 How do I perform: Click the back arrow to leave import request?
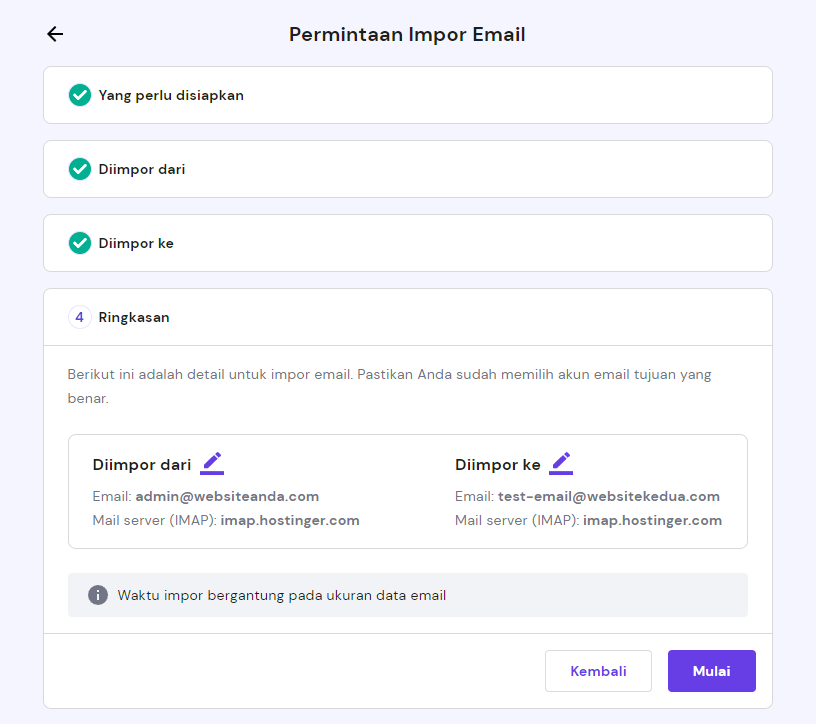tap(55, 33)
